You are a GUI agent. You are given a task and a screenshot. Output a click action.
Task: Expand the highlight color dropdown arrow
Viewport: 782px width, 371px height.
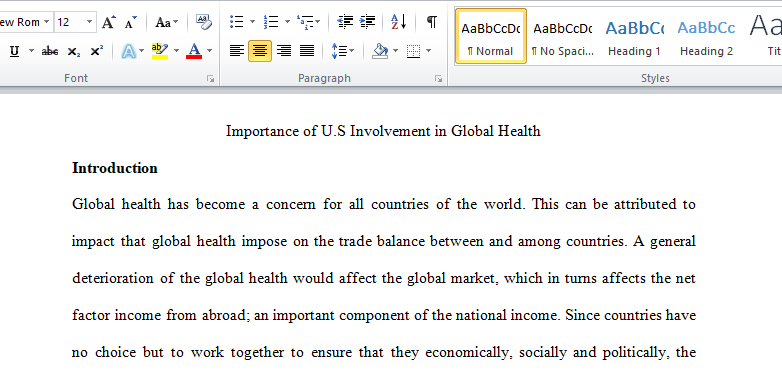176,51
